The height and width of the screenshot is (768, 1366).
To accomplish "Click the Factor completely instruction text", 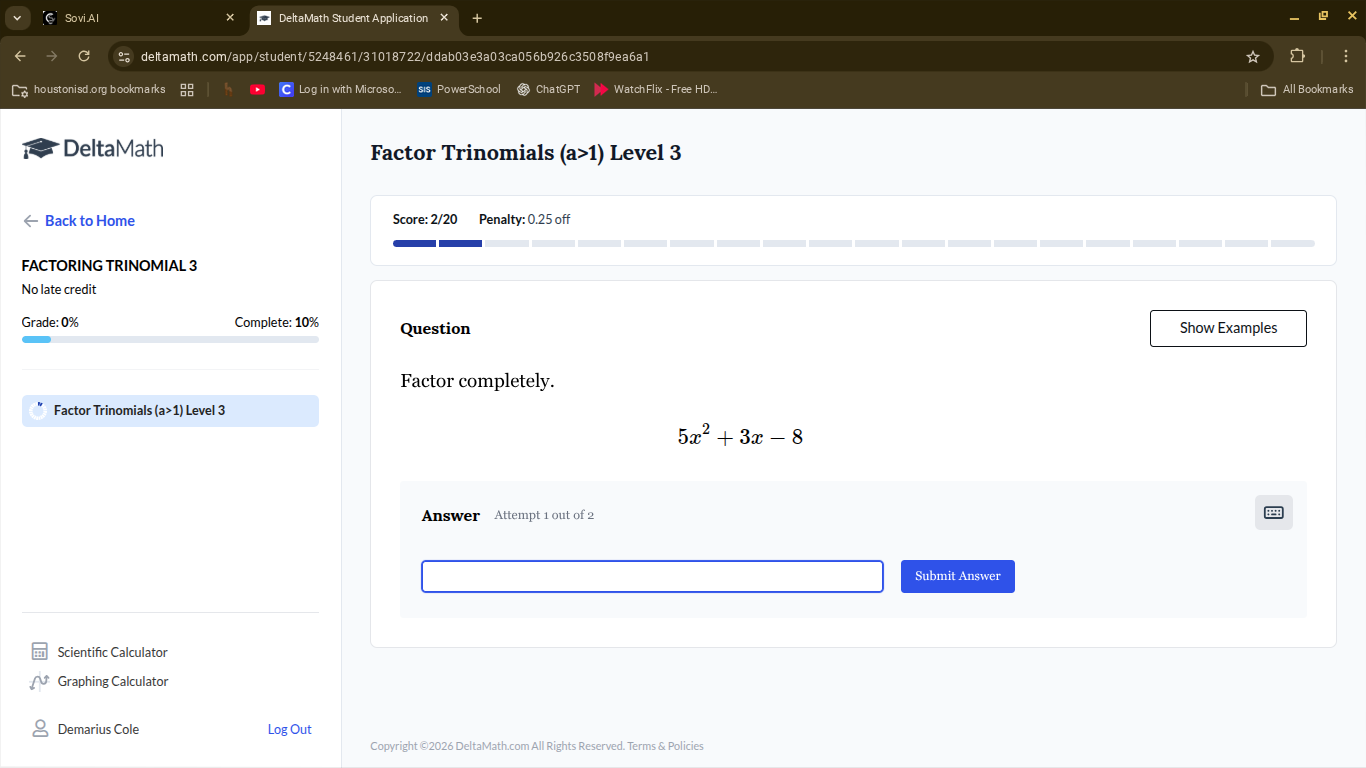I will [477, 381].
